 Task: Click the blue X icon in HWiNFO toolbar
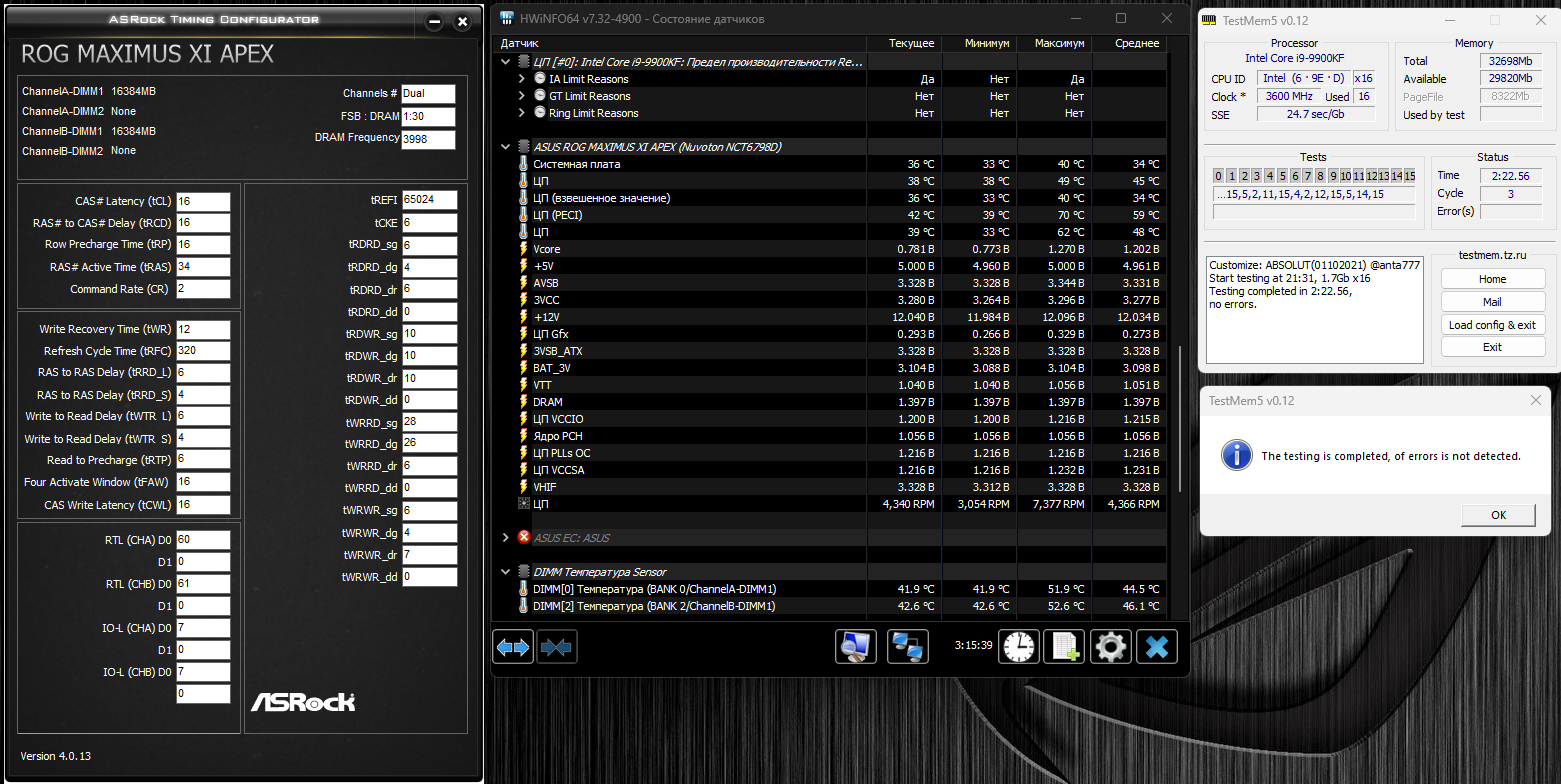1157,647
